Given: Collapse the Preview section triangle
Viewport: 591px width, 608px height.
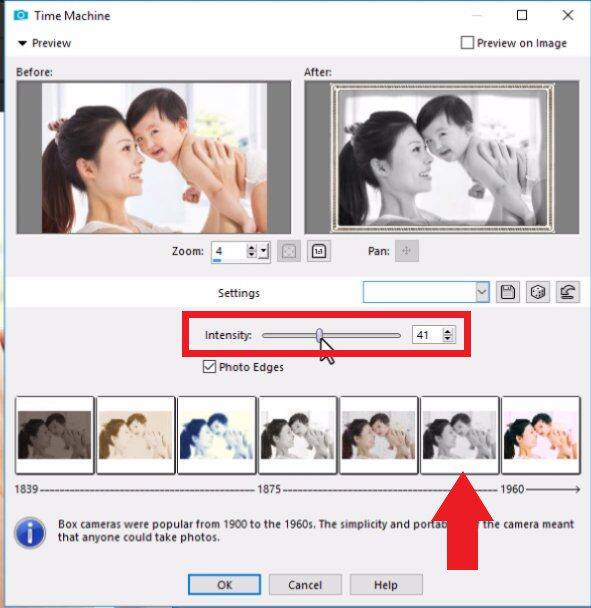Looking at the screenshot, I should click(22, 43).
